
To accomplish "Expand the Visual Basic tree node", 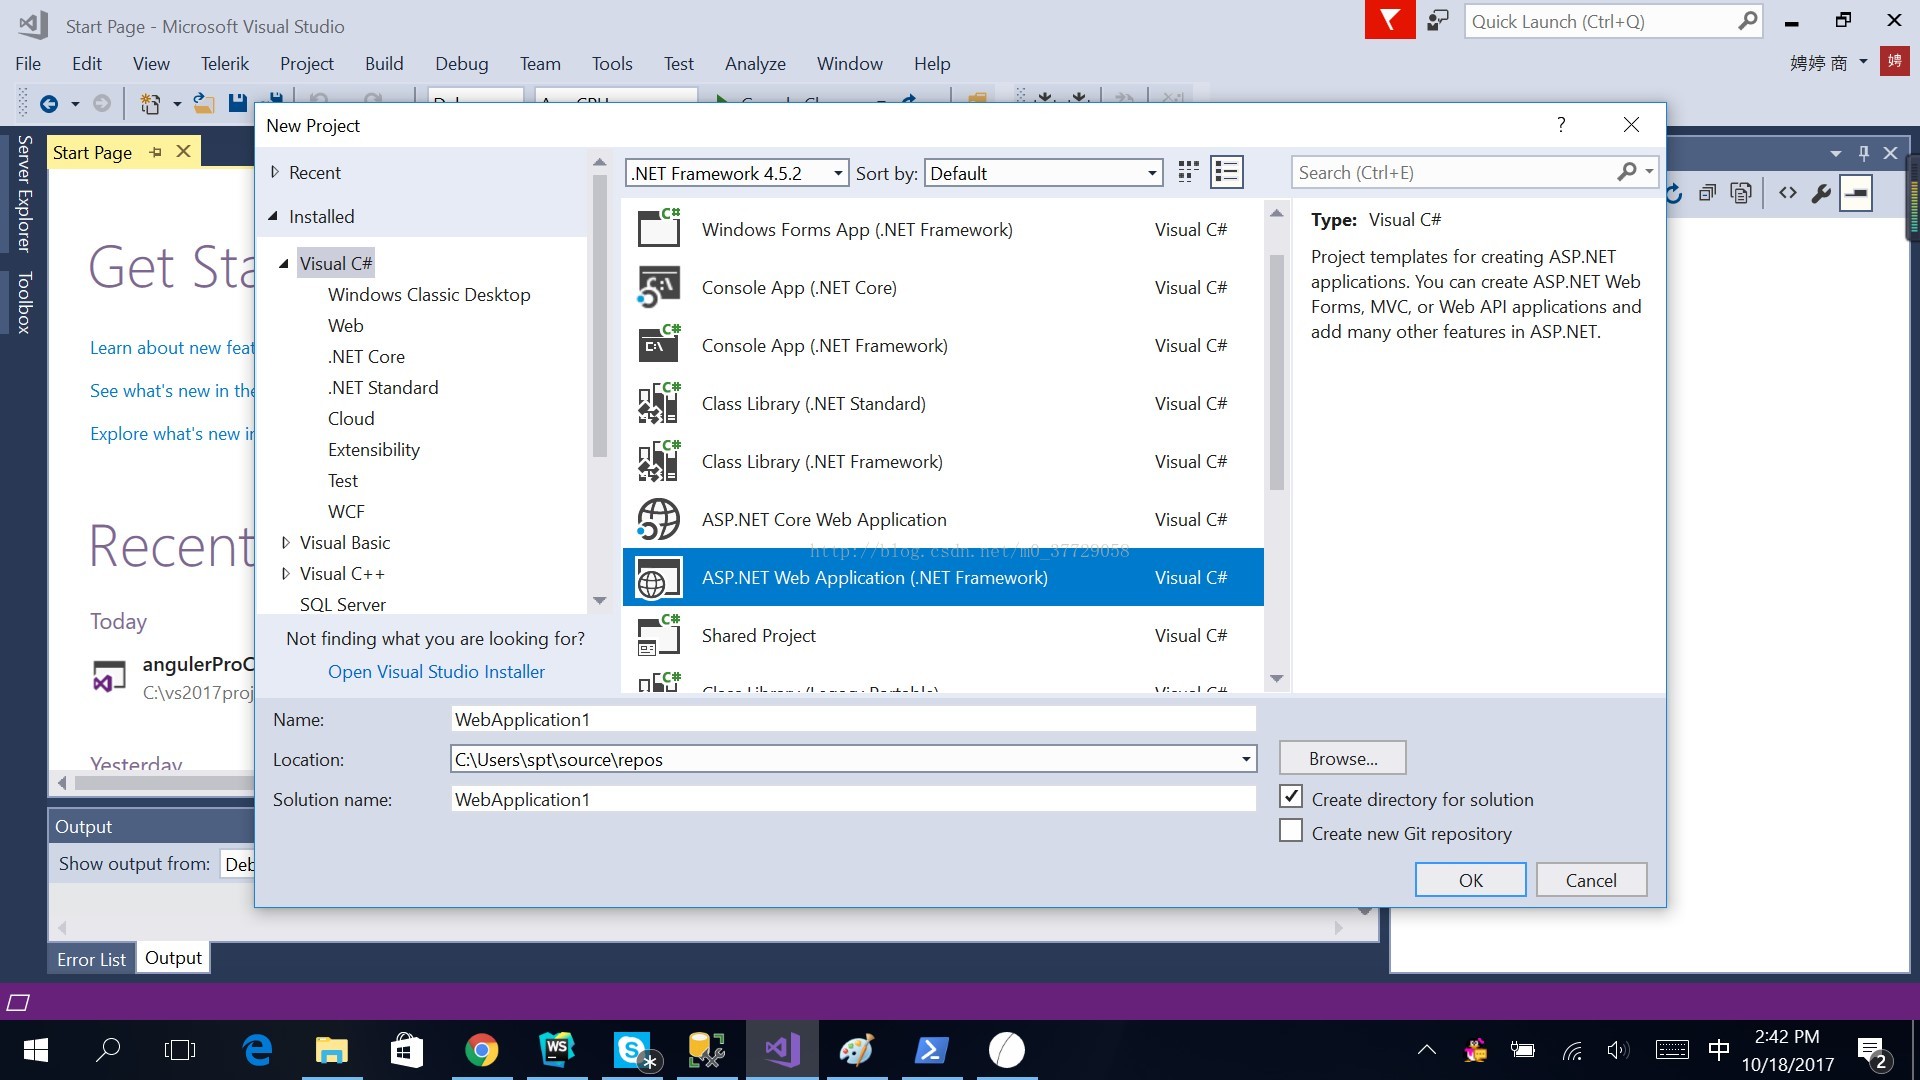I will (x=285, y=542).
